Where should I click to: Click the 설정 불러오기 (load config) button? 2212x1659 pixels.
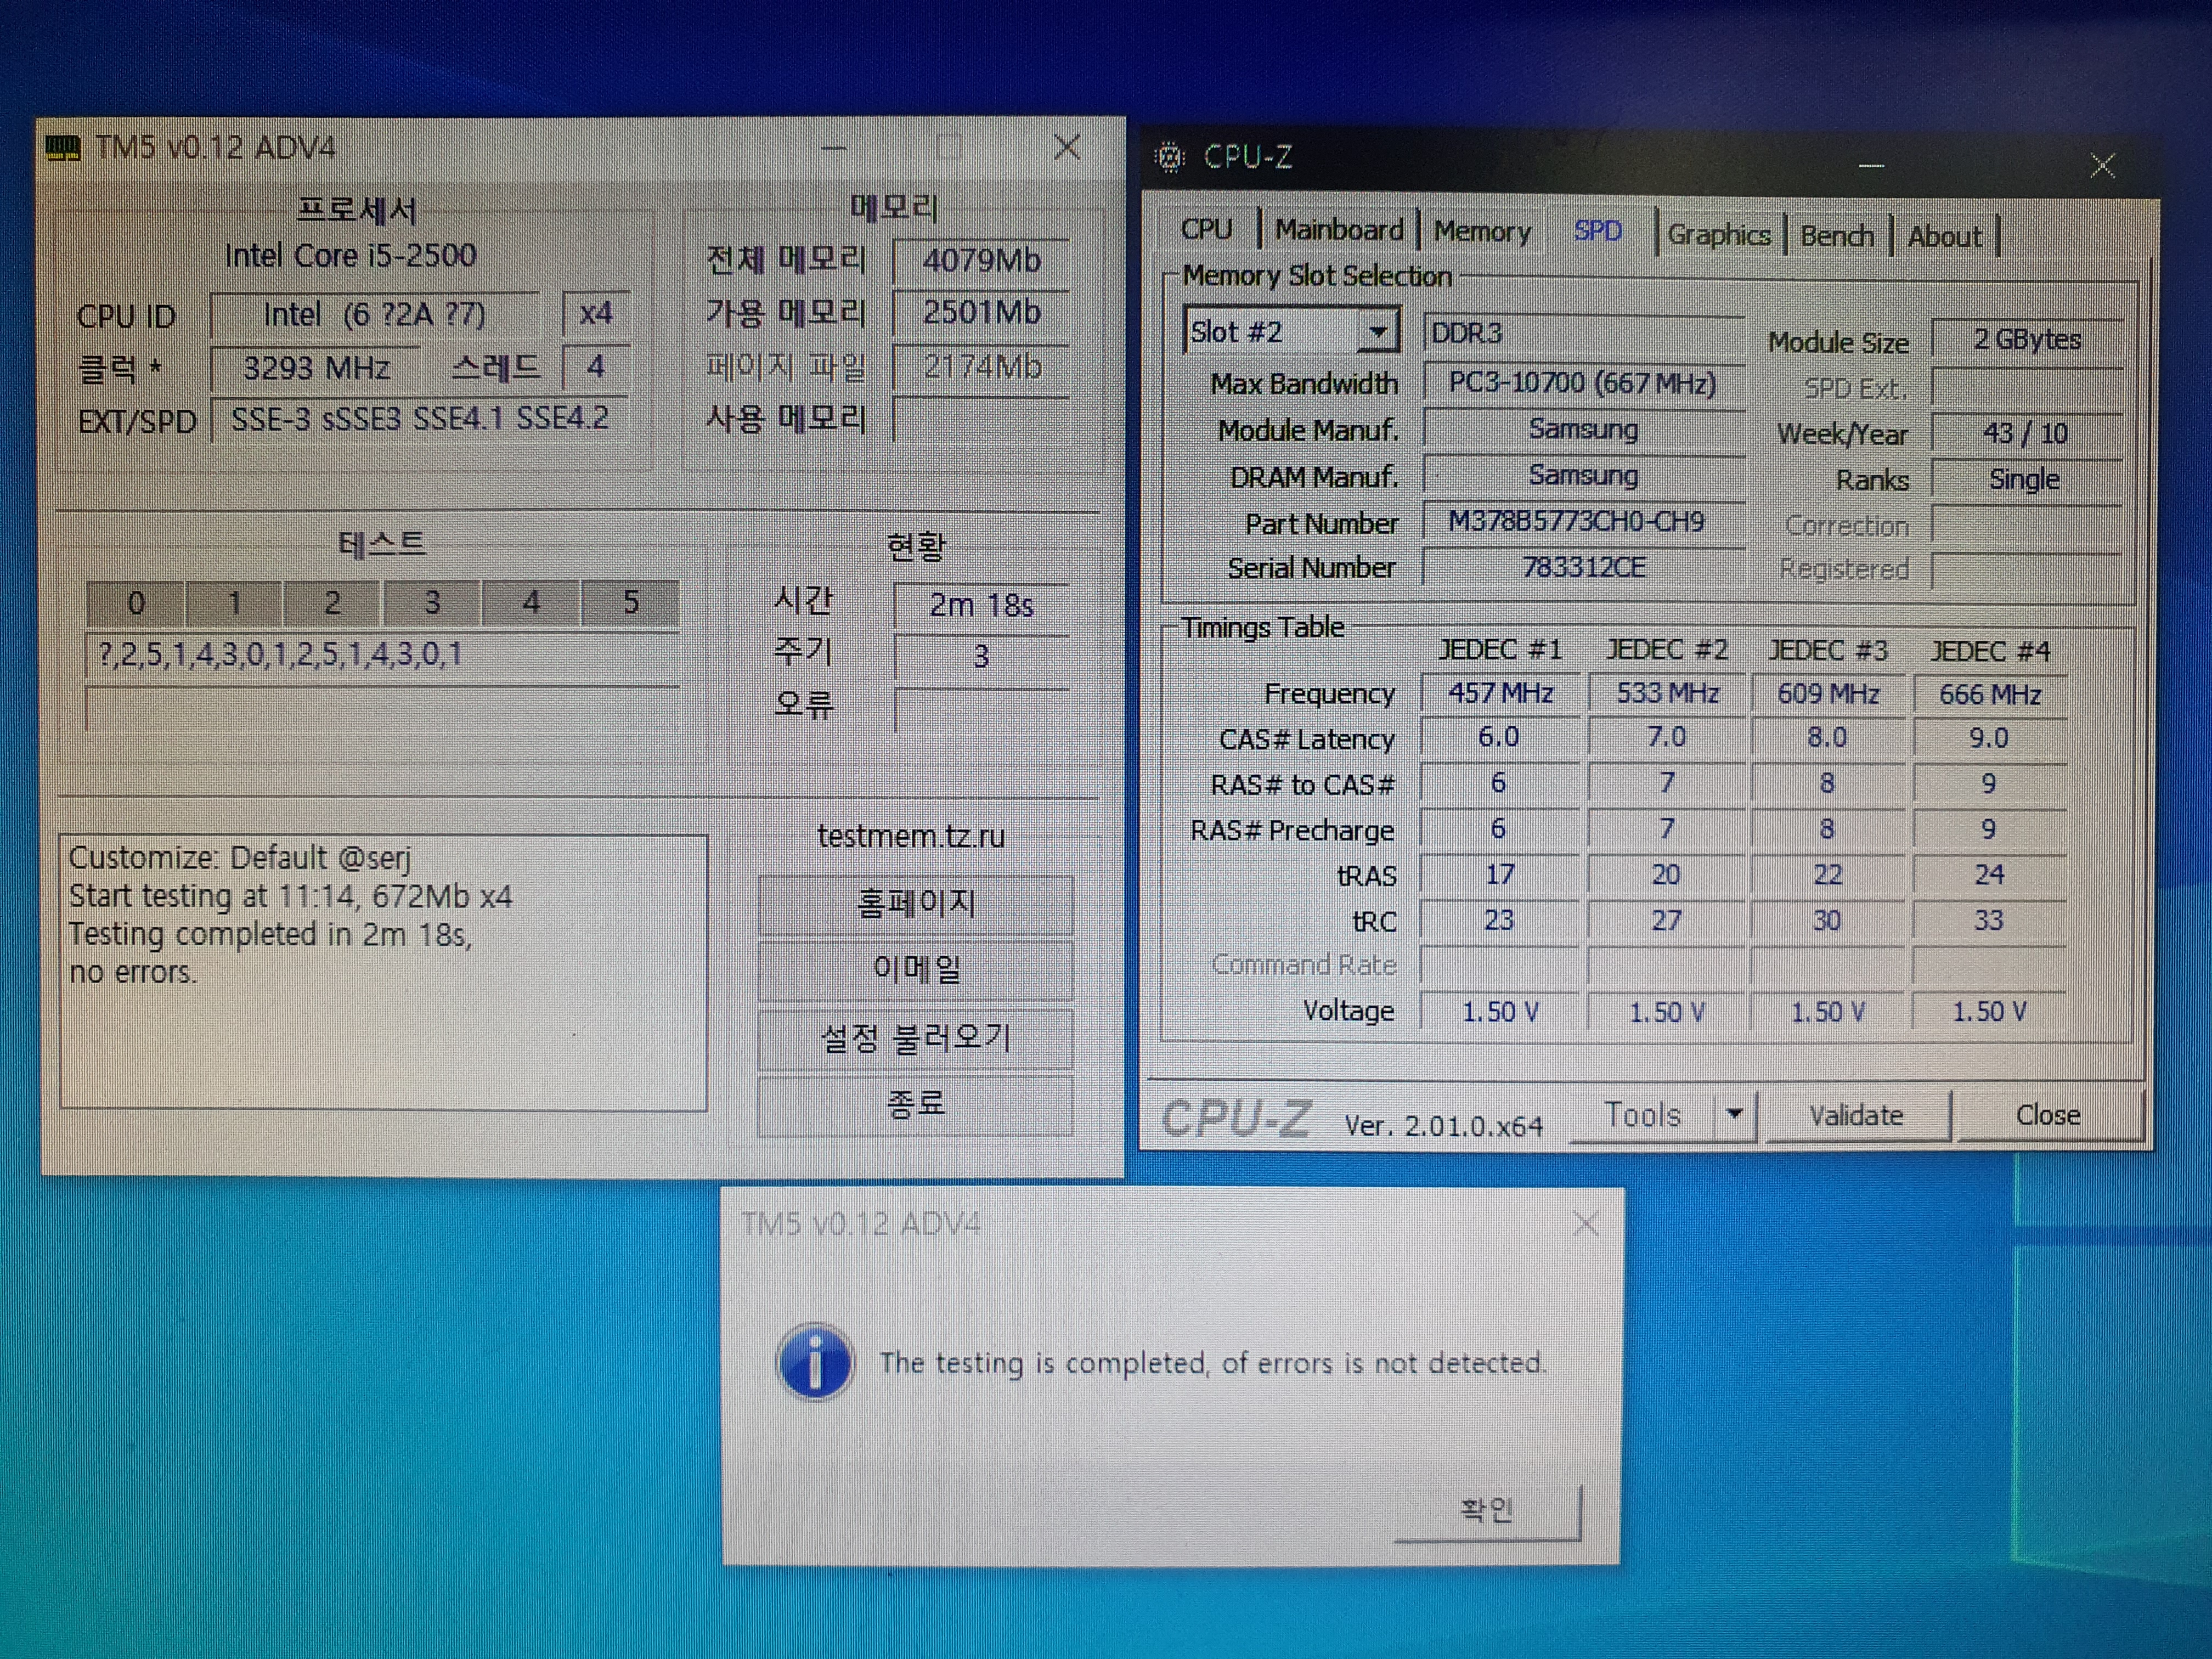pyautogui.click(x=915, y=1038)
